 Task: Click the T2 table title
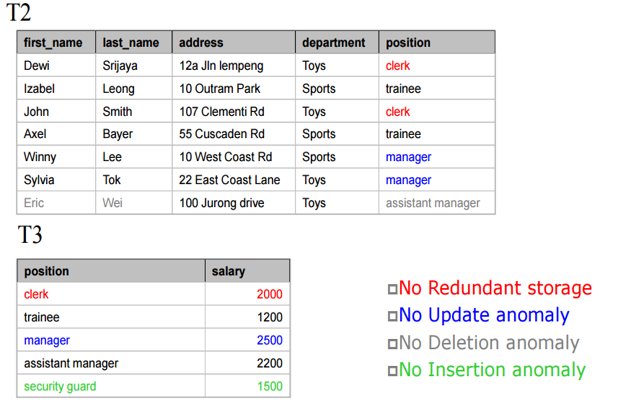pyautogui.click(x=18, y=13)
